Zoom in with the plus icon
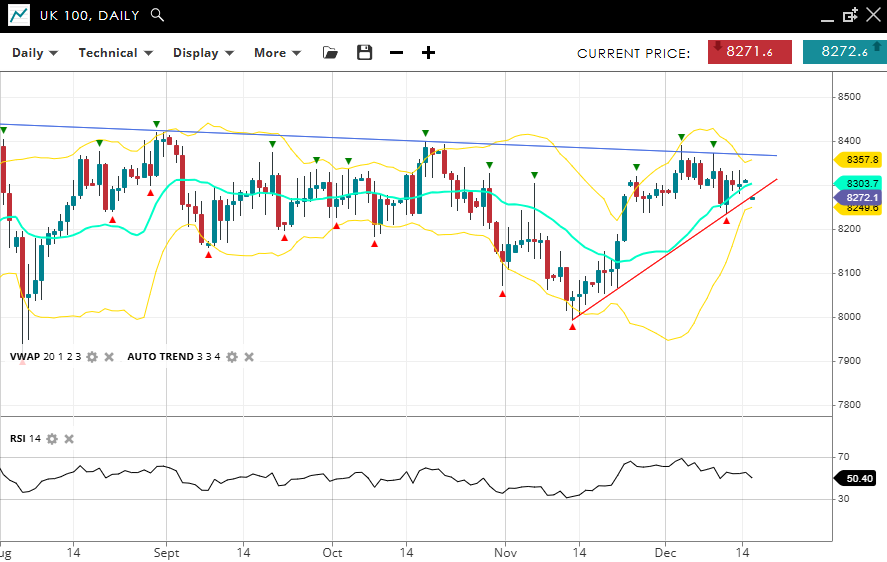Image resolution: width=887 pixels, height=562 pixels. click(x=428, y=53)
